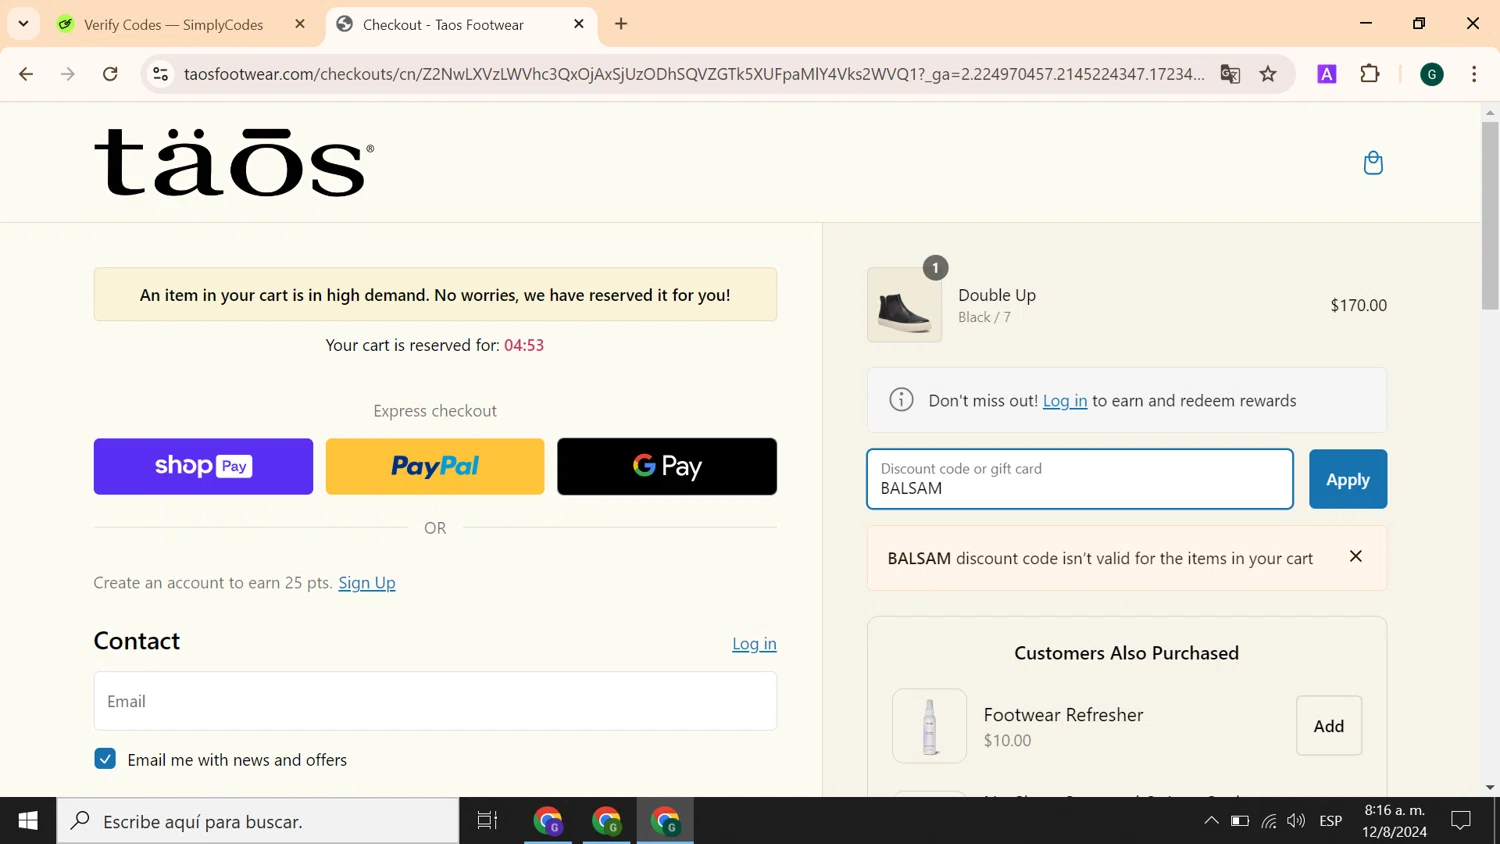Open the Windows Start menu

click(x=28, y=821)
